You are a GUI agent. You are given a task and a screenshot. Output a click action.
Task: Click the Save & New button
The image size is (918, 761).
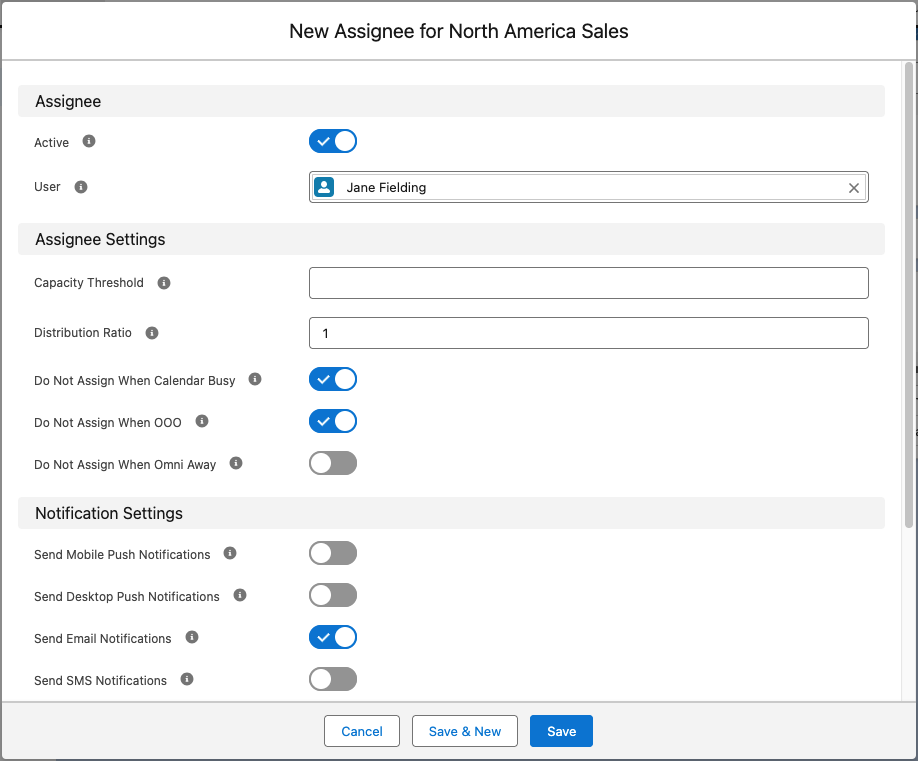pyautogui.click(x=465, y=731)
